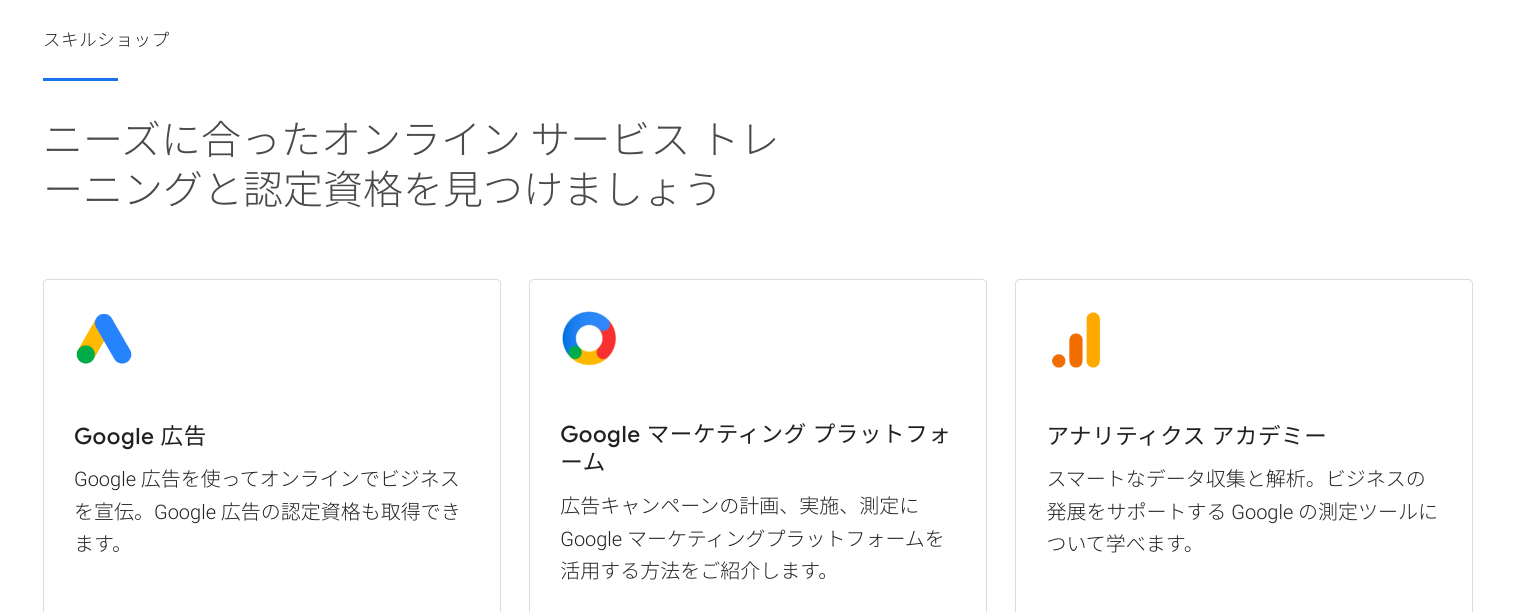Click the Google 広告 description text

[x=267, y=479]
